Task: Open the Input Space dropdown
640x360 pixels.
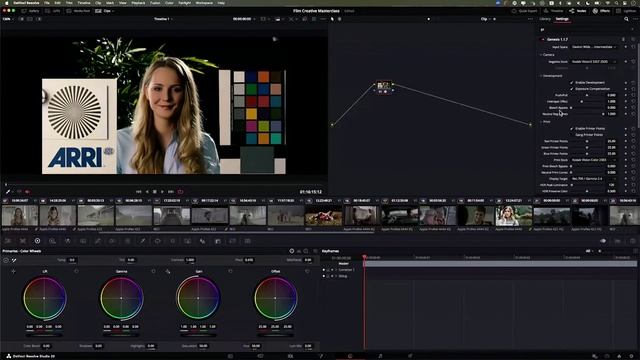Action: 594,47
